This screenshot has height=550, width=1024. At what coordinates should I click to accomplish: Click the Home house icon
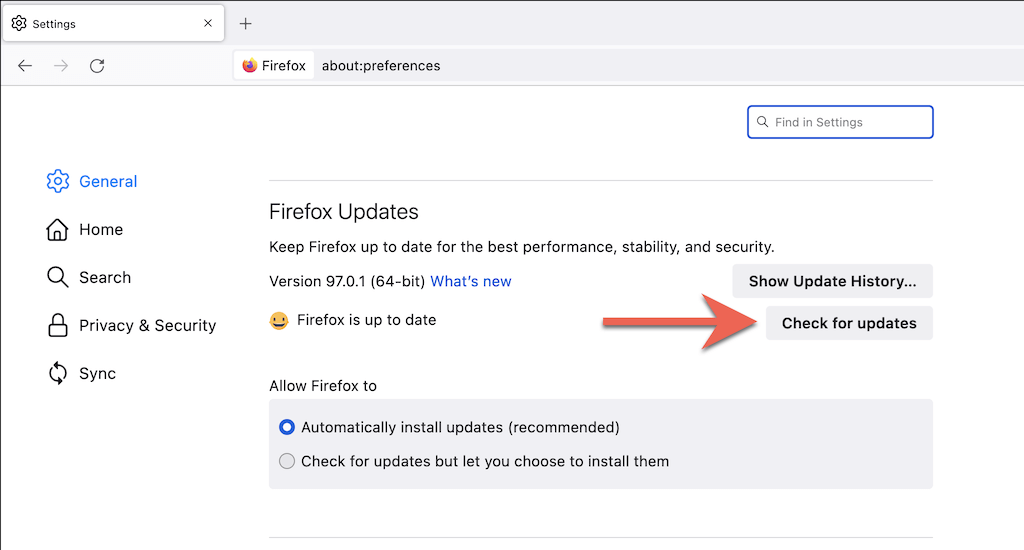[x=58, y=229]
